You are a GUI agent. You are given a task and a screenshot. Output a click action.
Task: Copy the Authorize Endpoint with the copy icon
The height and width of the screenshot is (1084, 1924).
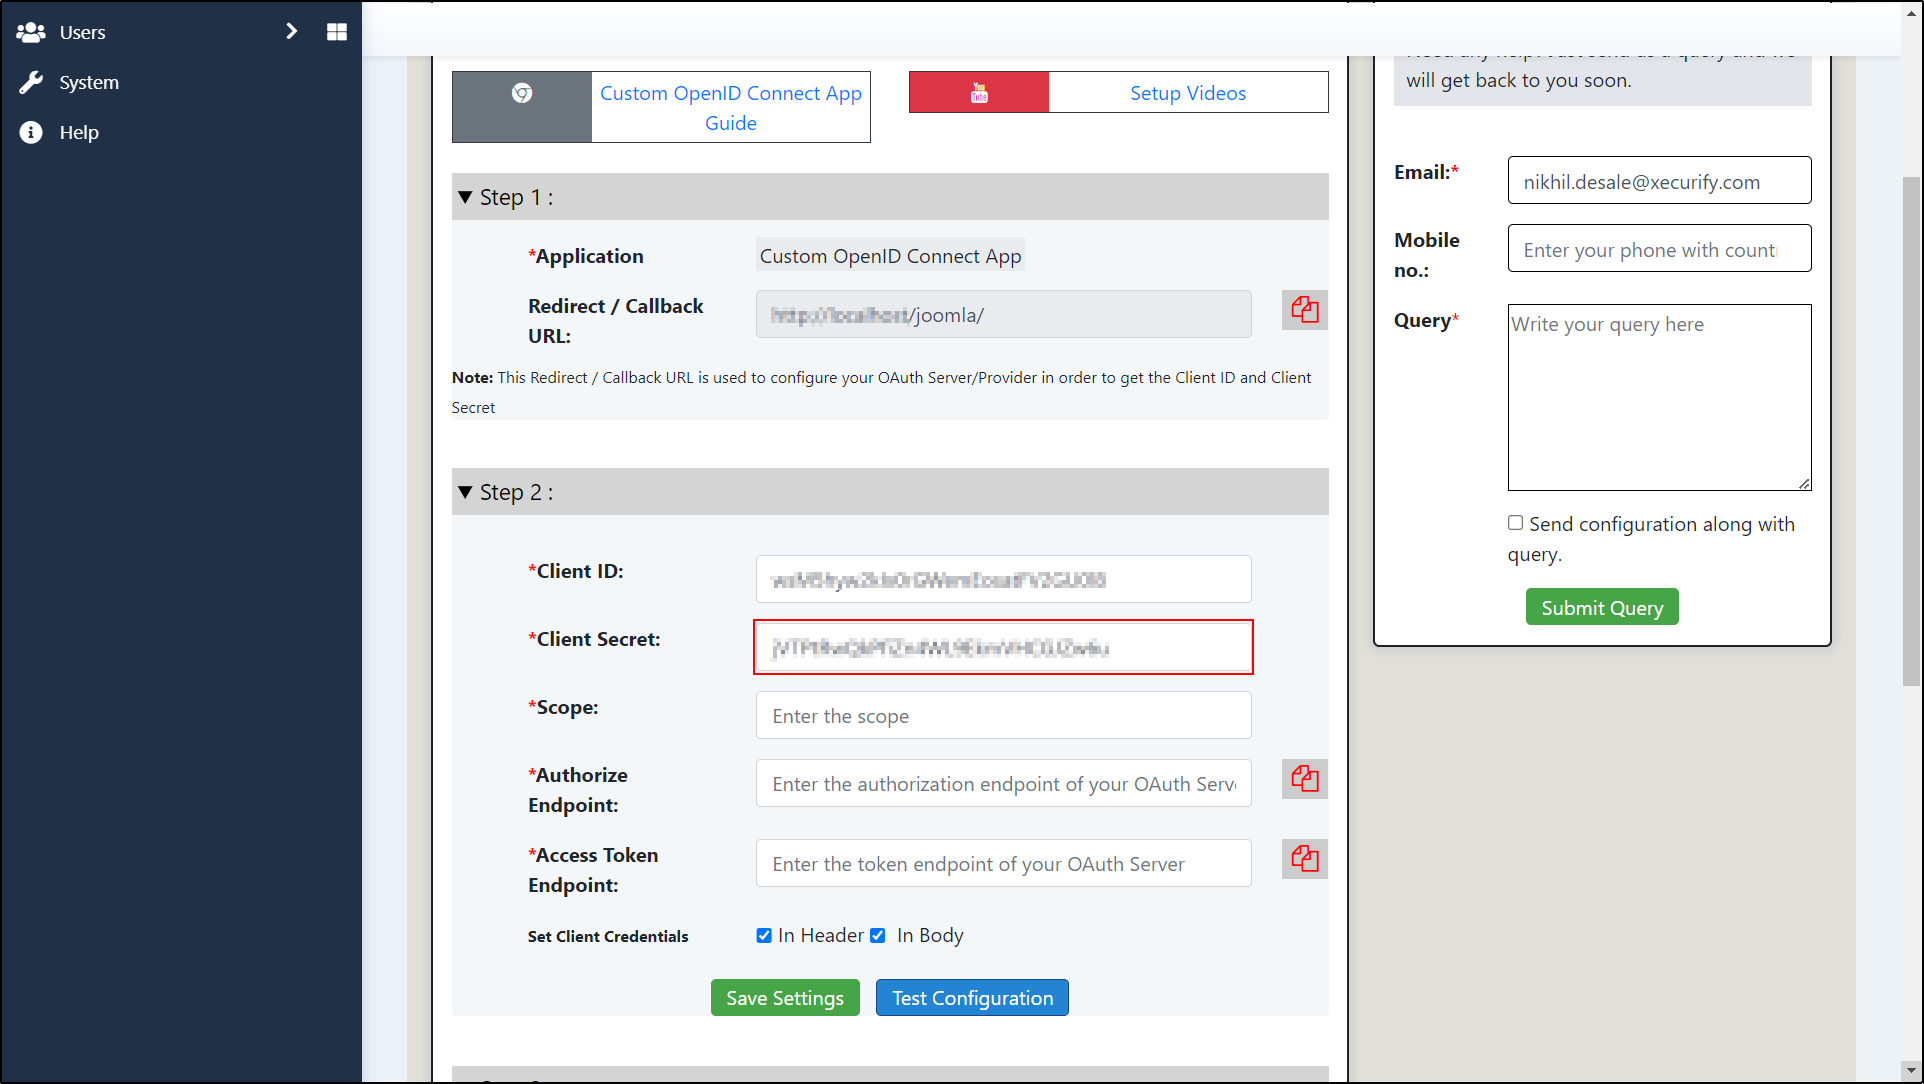[x=1304, y=779]
